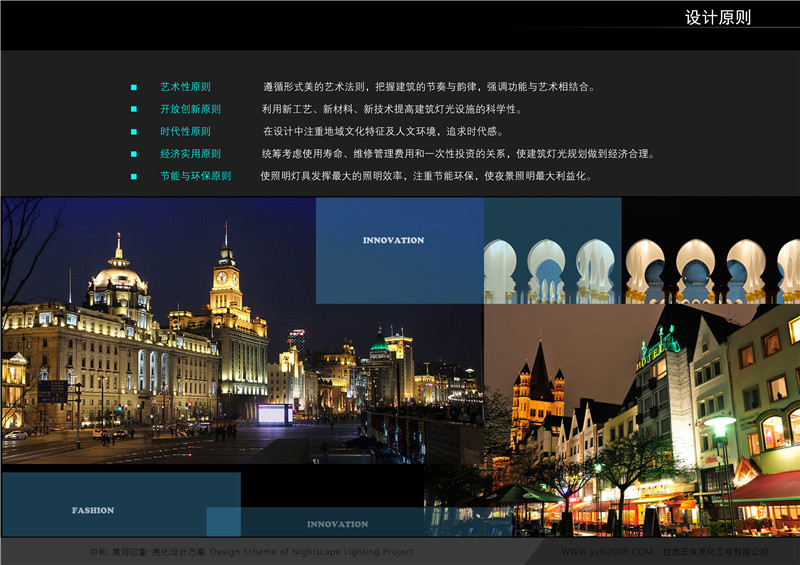Select the cyan bullet next to 节能与环保原则
The height and width of the screenshot is (565, 800).
[133, 176]
